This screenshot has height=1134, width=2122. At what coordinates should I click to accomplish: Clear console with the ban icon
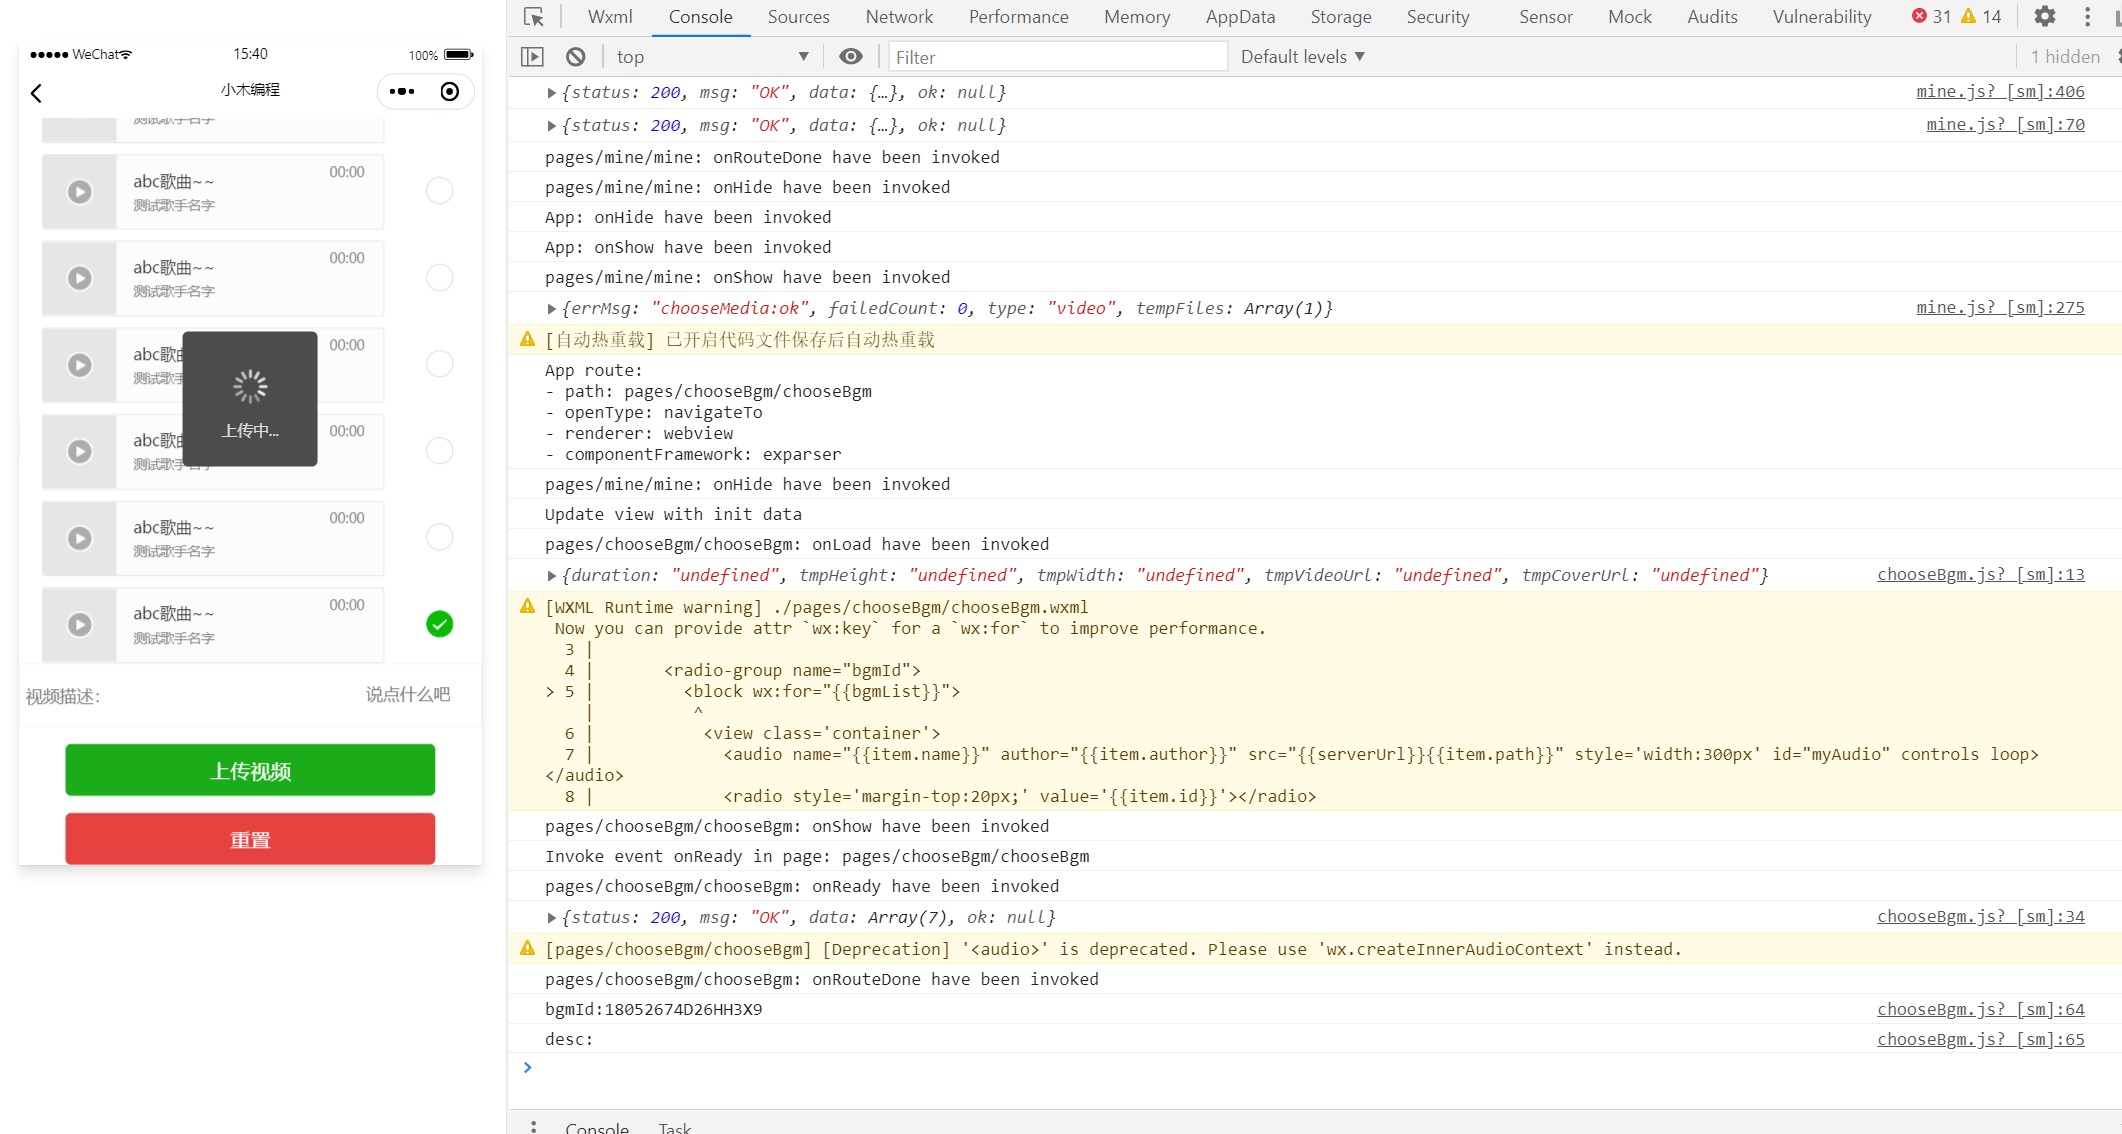pos(575,57)
